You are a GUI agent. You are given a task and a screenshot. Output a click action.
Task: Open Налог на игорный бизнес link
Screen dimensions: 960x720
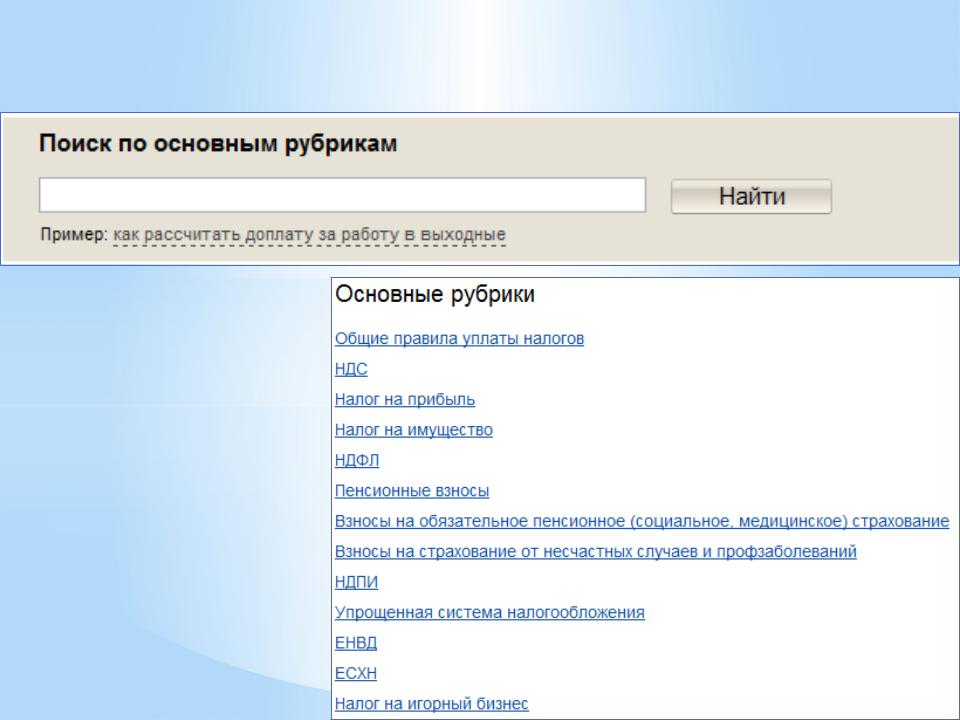pos(432,703)
